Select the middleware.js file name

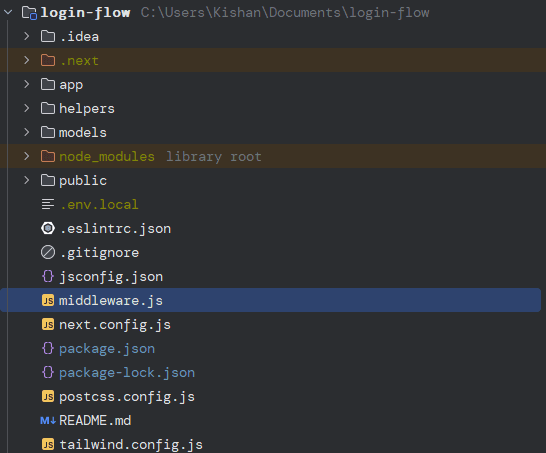tap(111, 301)
